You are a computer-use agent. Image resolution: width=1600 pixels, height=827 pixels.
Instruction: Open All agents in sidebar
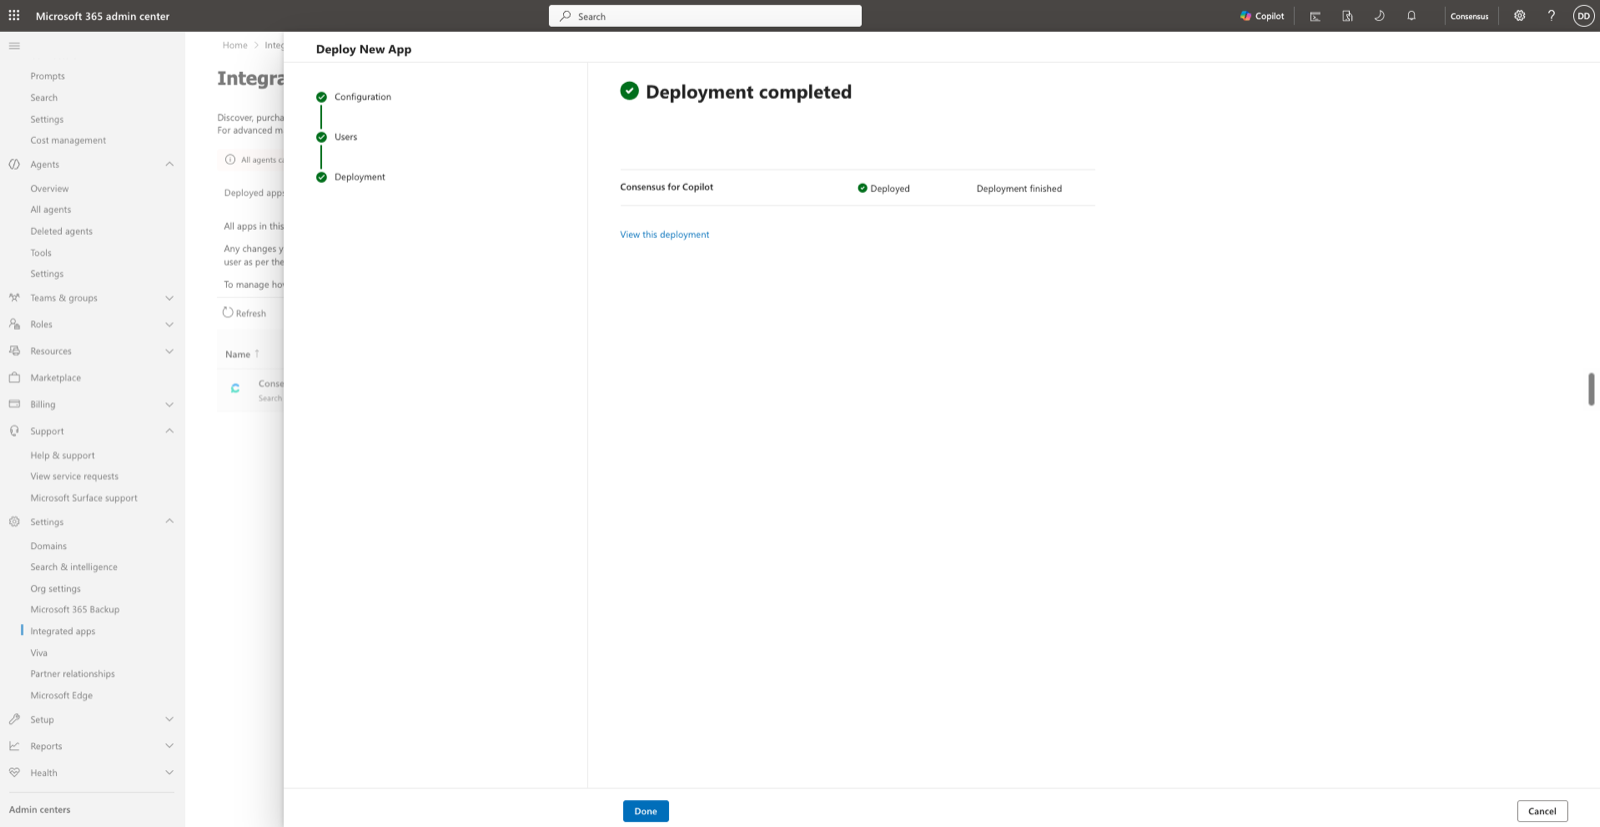(x=50, y=210)
